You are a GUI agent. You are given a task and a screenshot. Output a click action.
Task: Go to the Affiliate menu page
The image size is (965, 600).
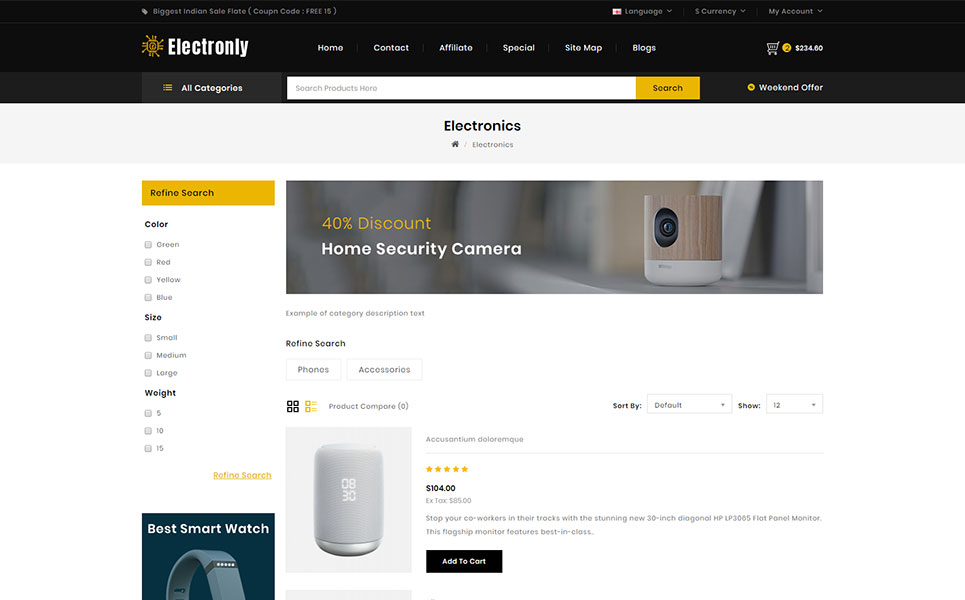pos(456,47)
